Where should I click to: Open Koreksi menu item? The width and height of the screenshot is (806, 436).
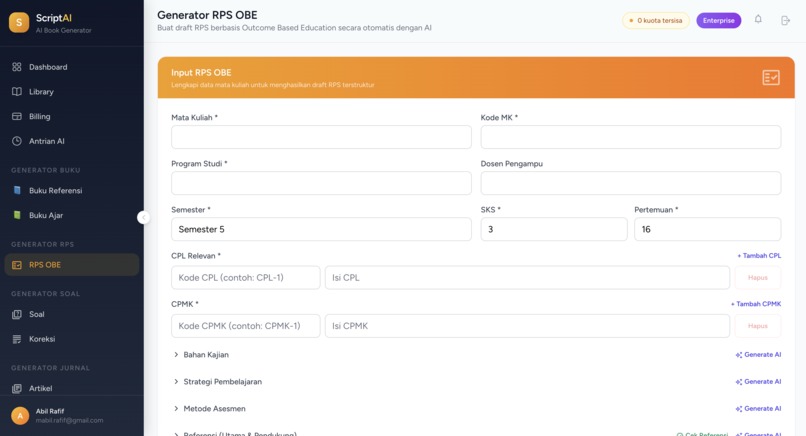click(72, 339)
